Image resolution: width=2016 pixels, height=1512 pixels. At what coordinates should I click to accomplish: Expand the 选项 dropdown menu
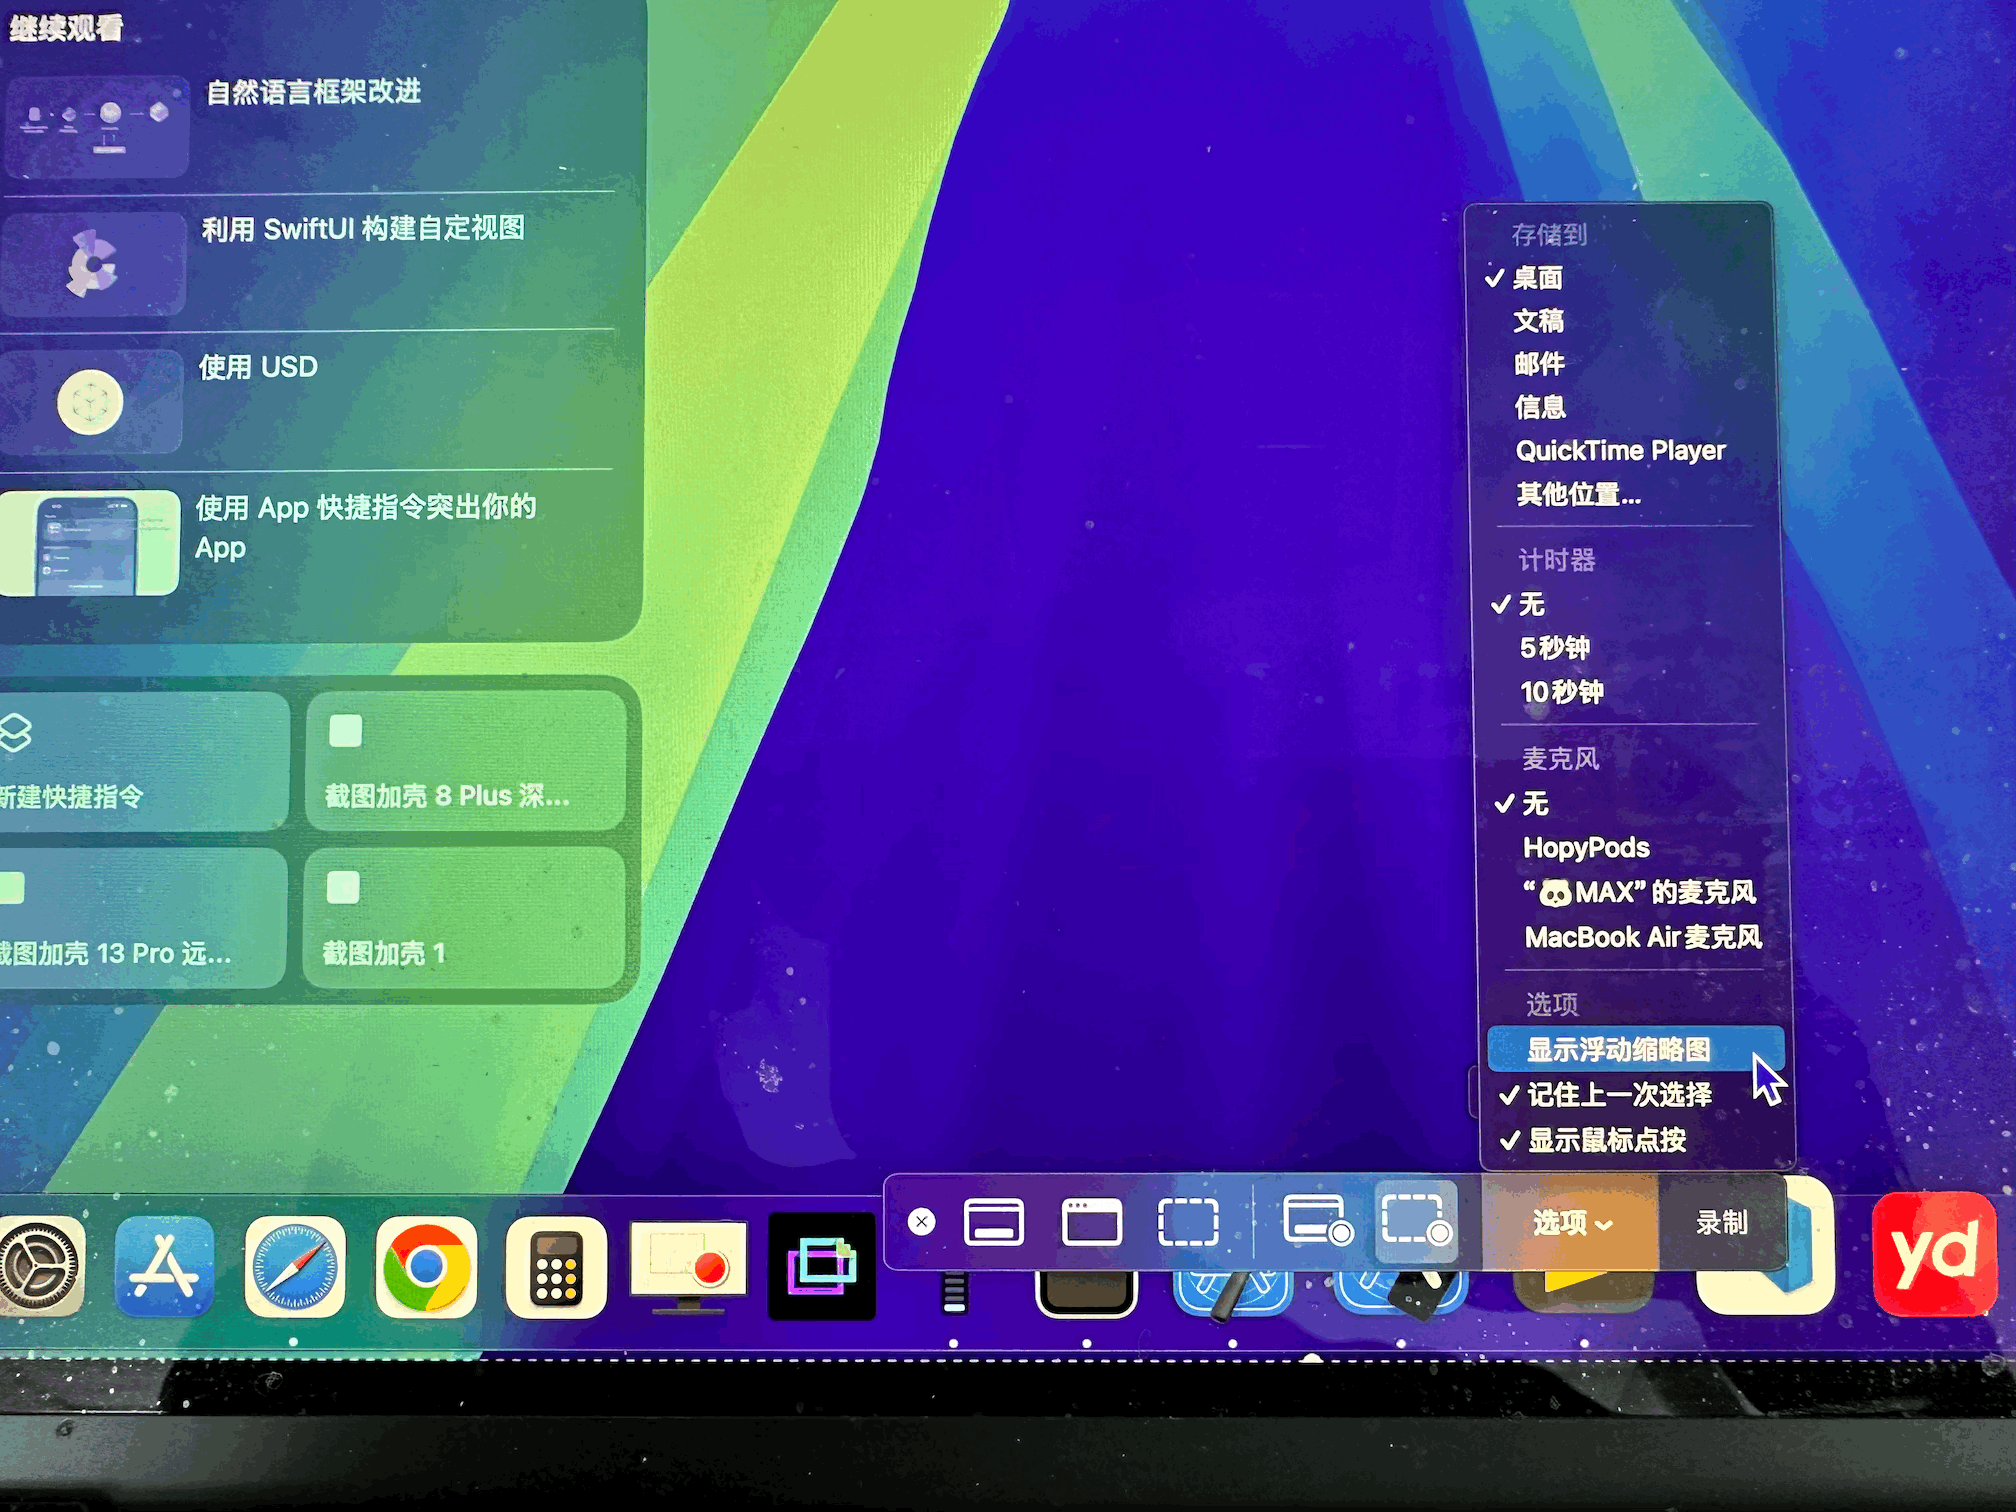point(1571,1222)
